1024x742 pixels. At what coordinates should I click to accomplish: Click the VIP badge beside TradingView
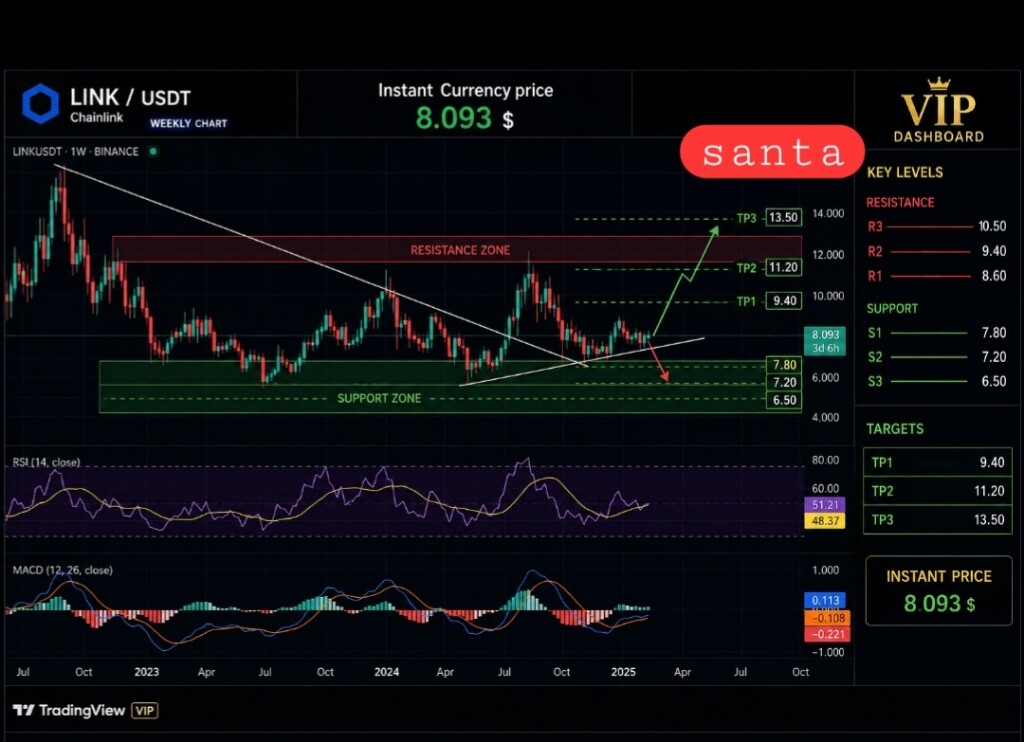[145, 711]
